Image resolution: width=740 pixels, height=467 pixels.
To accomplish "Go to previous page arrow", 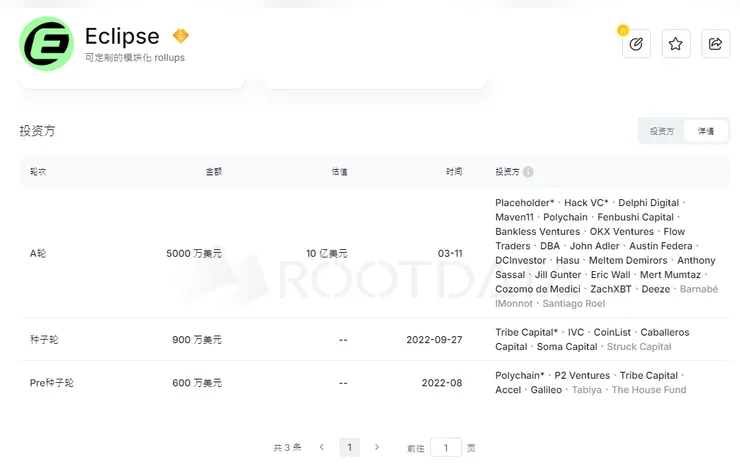I will click(x=322, y=447).
